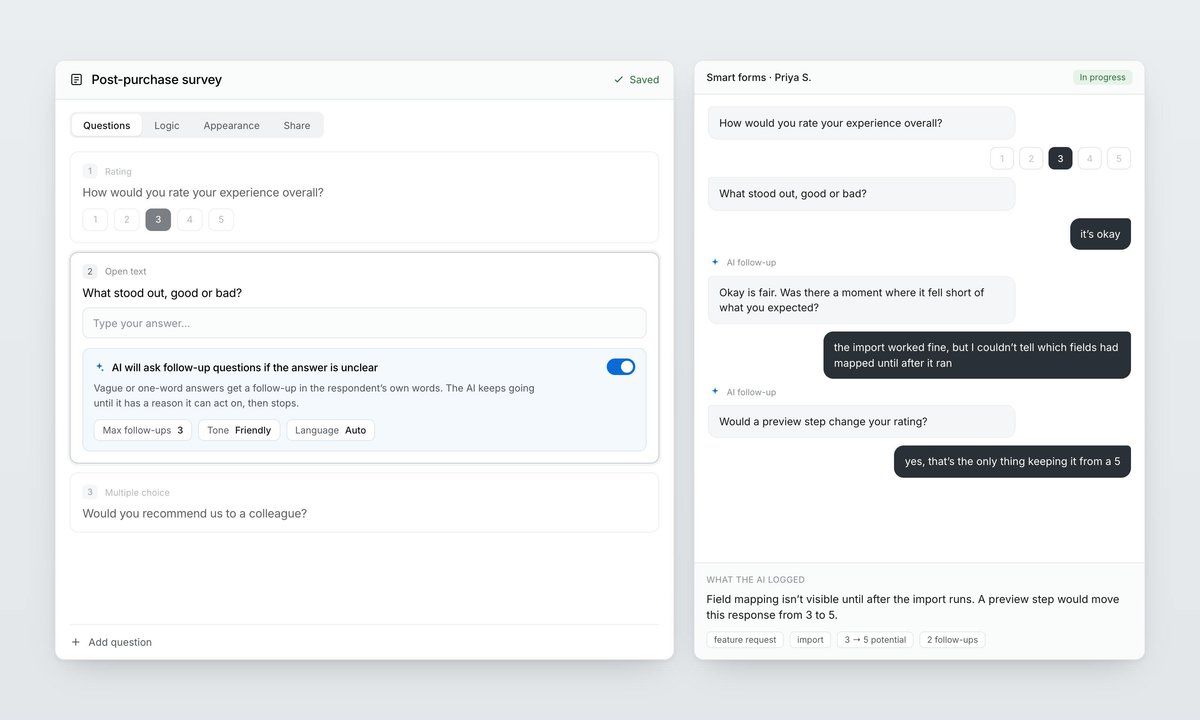
Task: Select rating 2 in the survey editor
Action: (x=127, y=220)
